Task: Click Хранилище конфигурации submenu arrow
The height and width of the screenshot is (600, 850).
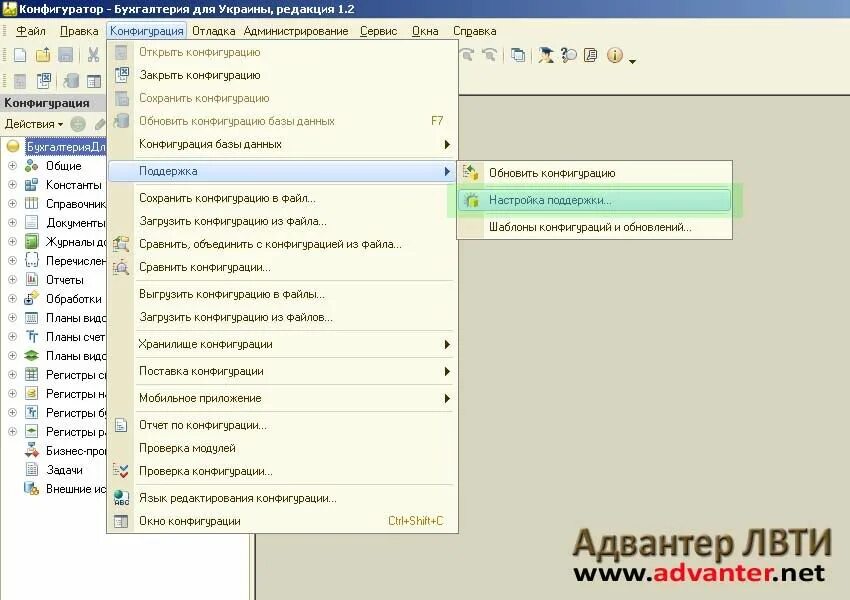Action: pos(447,345)
